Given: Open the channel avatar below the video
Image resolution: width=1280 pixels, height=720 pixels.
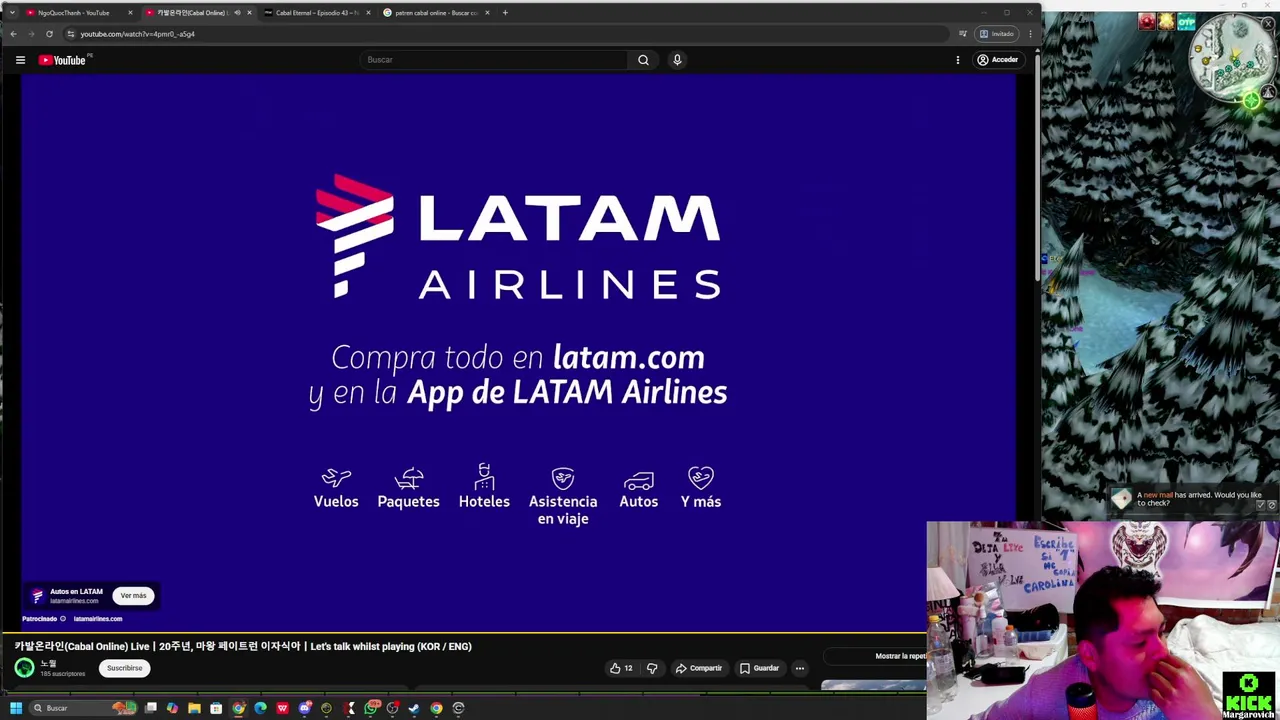Looking at the screenshot, I should coord(24,668).
